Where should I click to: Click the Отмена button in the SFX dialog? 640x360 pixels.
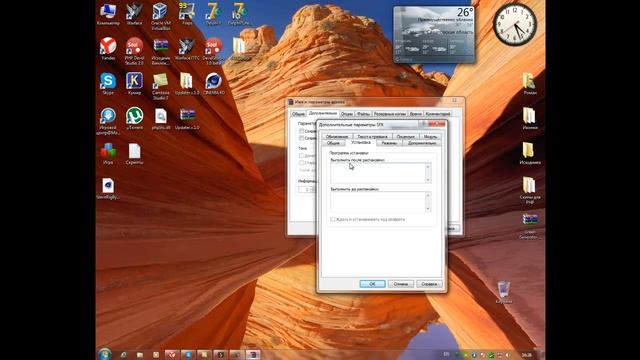pyautogui.click(x=400, y=284)
